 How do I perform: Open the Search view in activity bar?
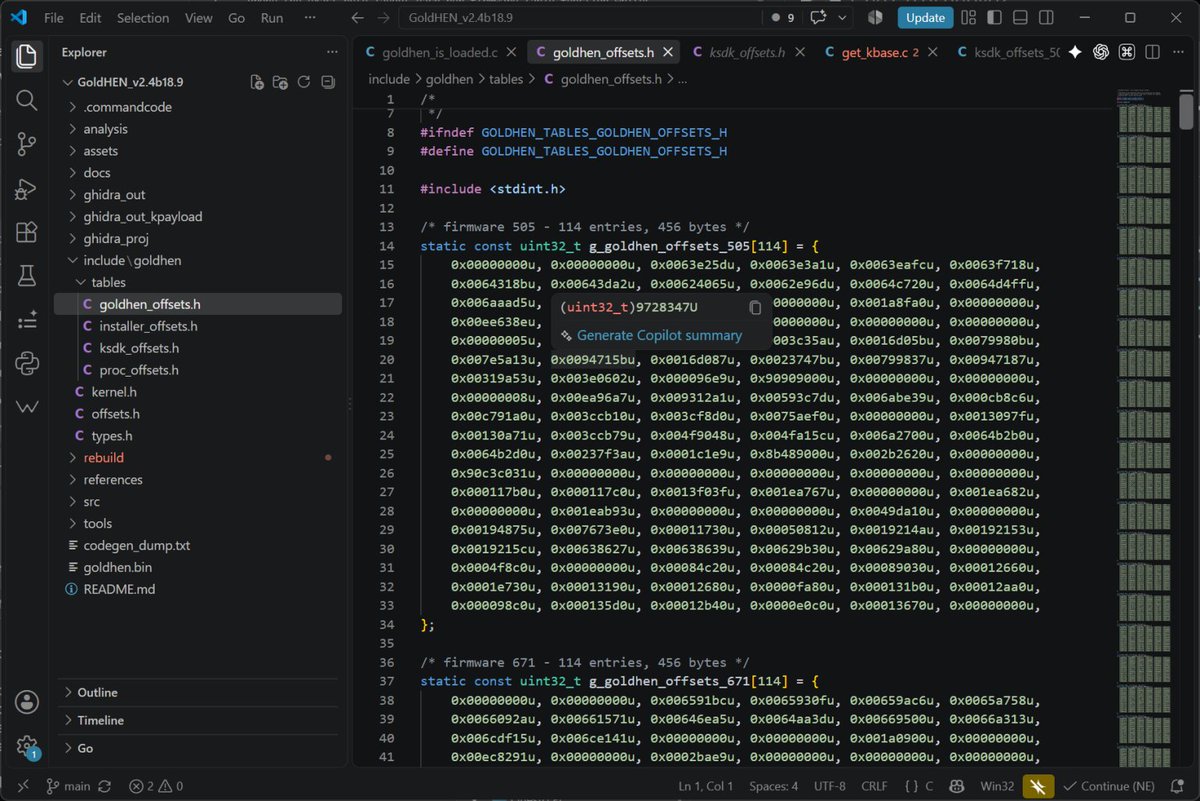coord(27,100)
